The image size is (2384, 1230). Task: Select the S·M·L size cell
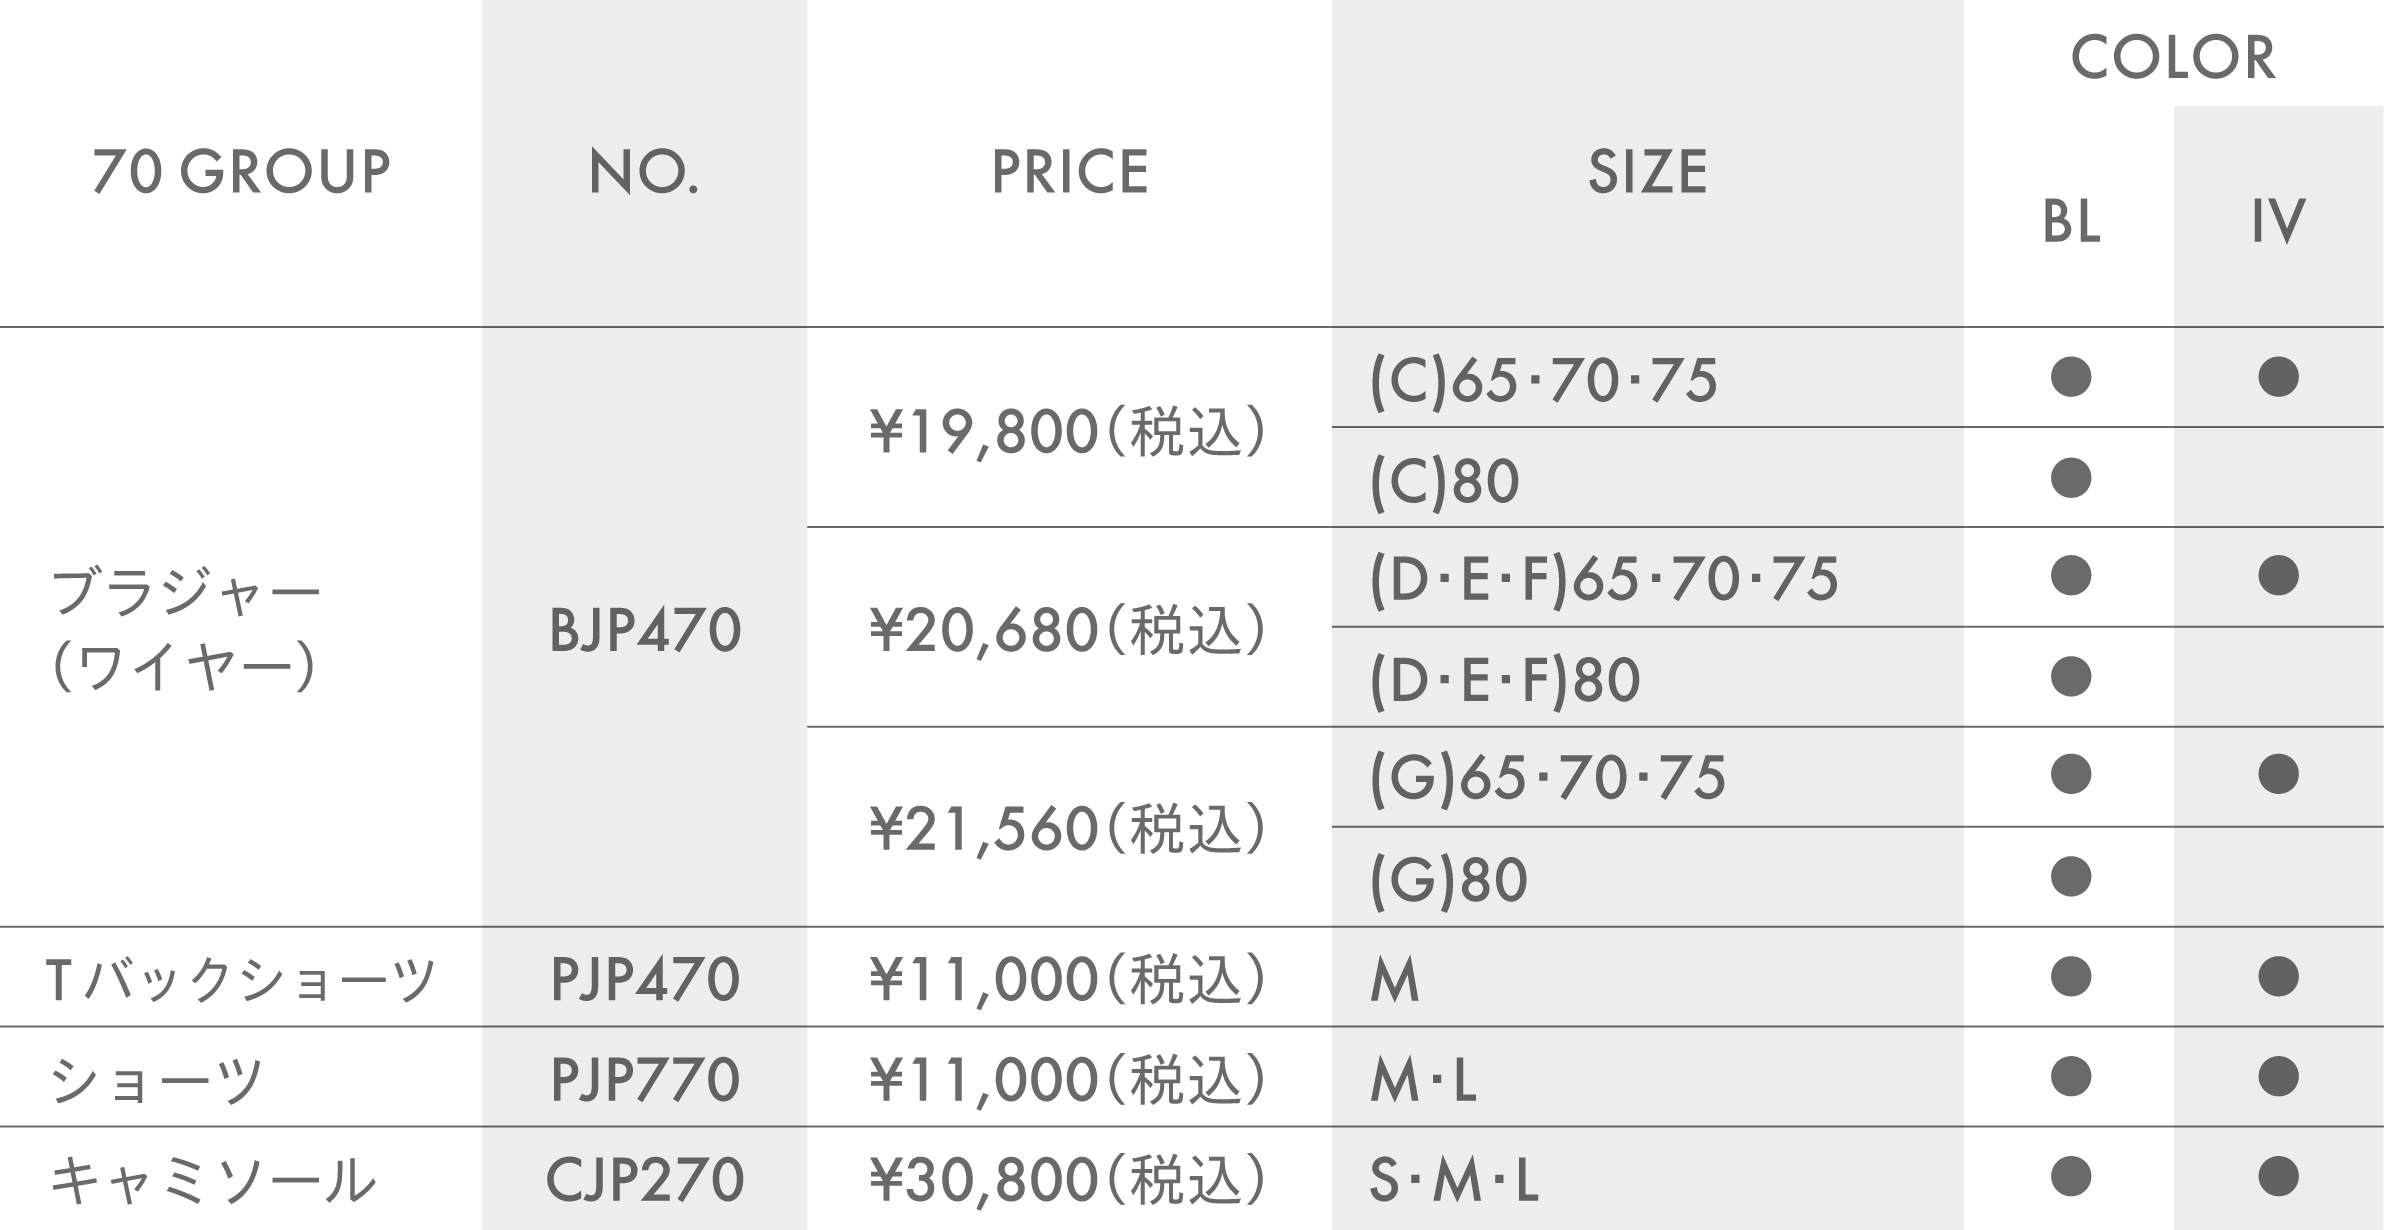tap(1453, 1180)
